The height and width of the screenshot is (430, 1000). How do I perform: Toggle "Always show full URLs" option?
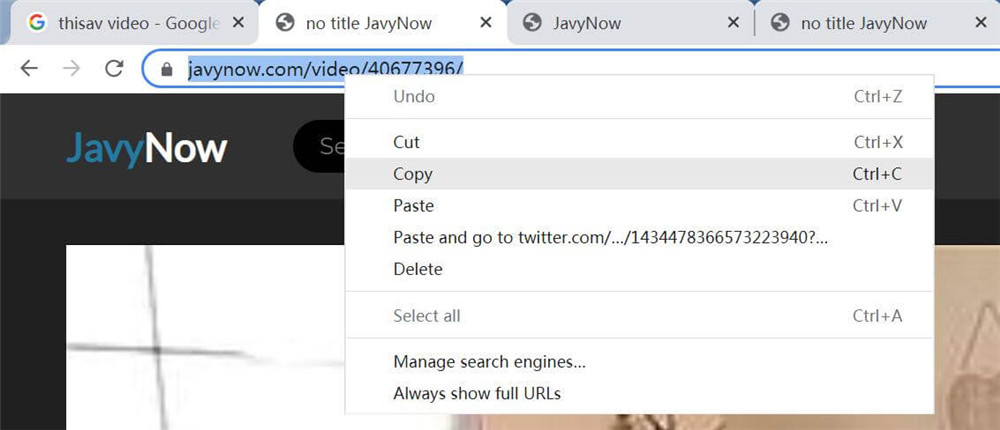477,393
